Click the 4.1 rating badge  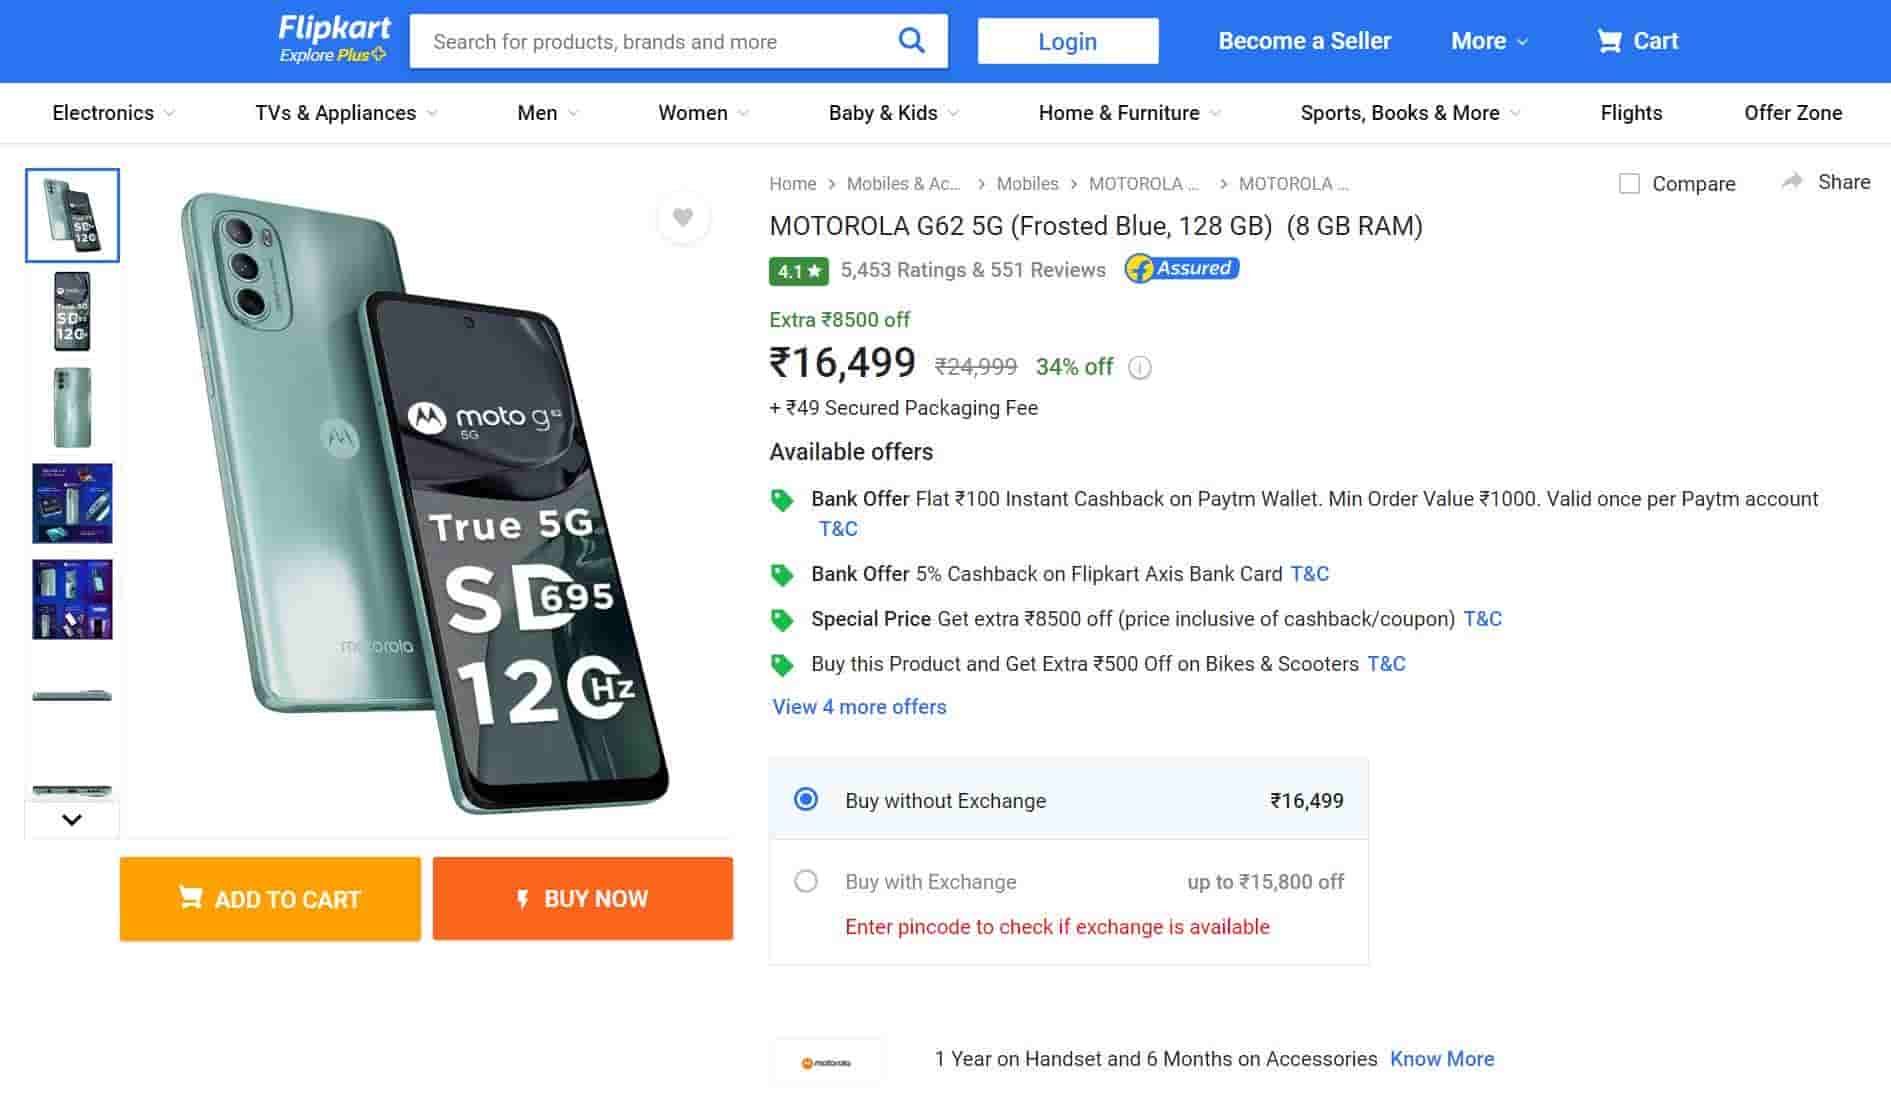tap(797, 270)
